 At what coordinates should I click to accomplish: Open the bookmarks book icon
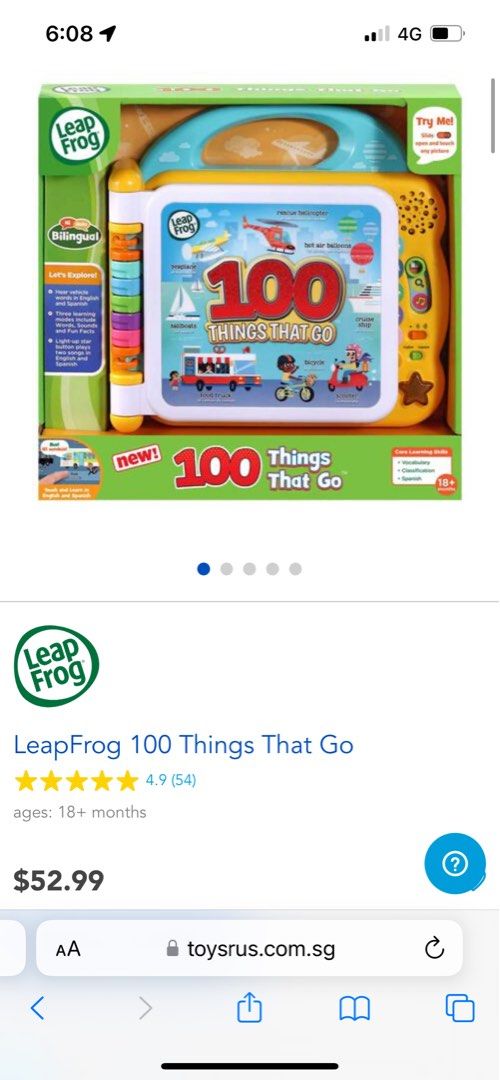(355, 1009)
